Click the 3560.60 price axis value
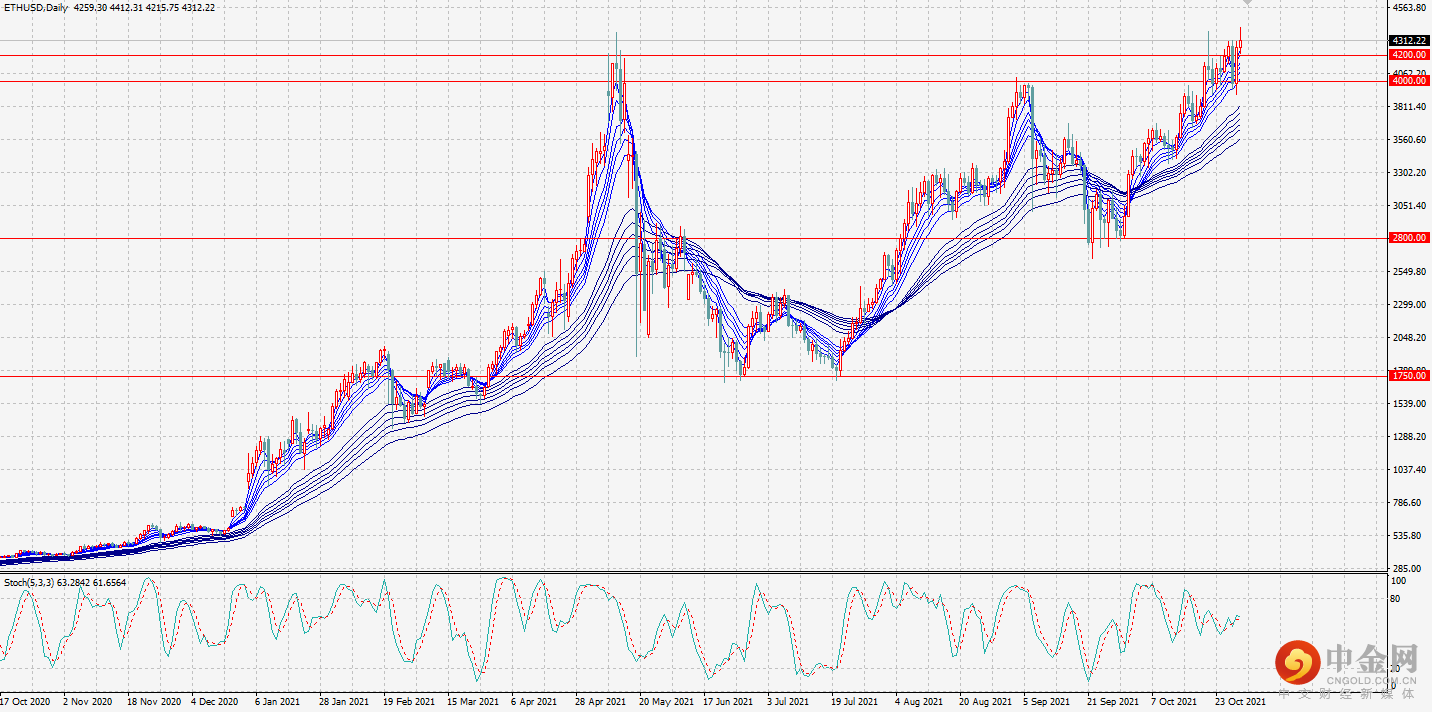This screenshot has height=712, width=1432. [x=1408, y=140]
